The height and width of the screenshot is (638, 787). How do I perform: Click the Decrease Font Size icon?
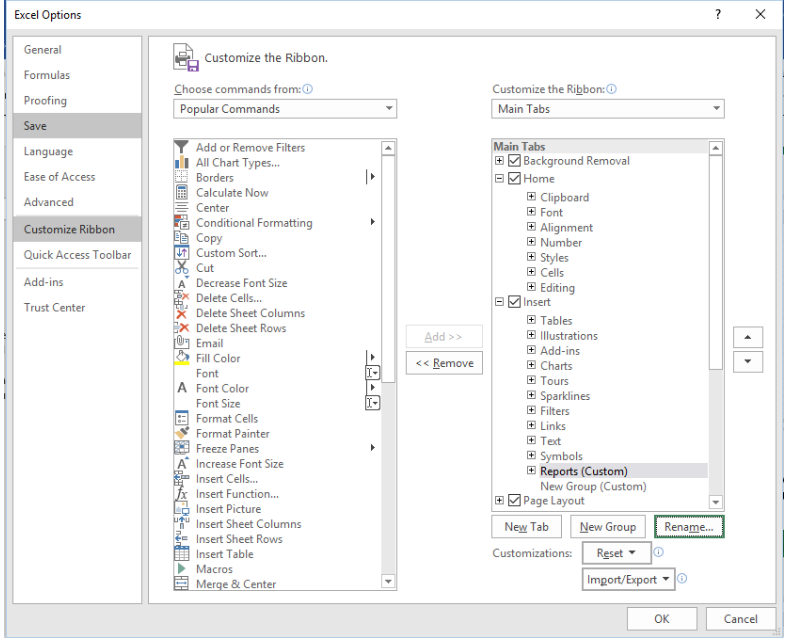181,283
